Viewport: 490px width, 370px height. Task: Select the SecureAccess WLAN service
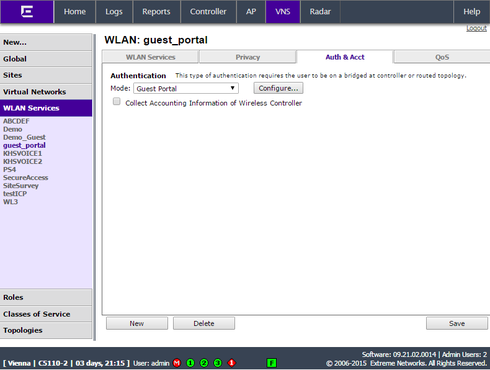[x=26, y=177]
